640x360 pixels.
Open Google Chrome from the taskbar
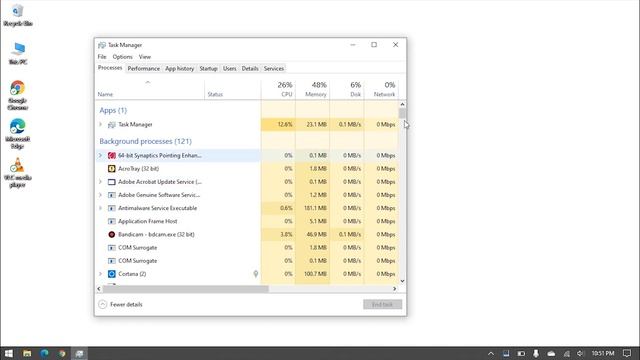click(62, 353)
